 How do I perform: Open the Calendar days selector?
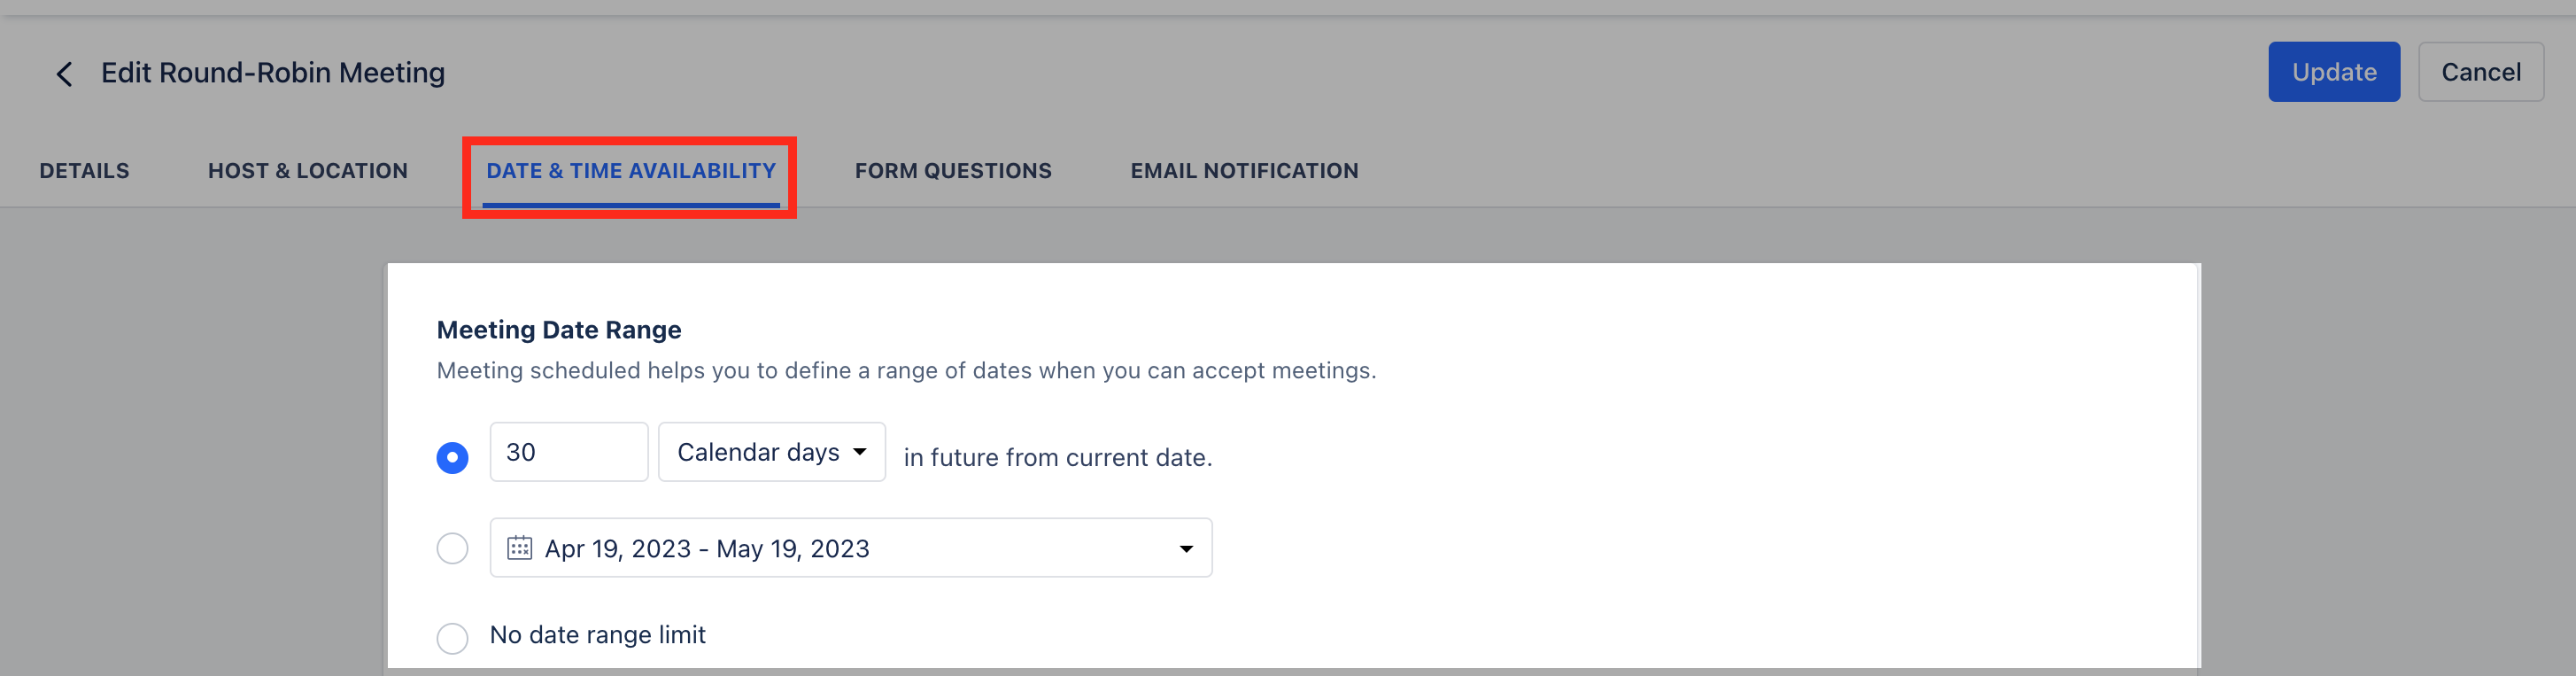[x=771, y=452]
